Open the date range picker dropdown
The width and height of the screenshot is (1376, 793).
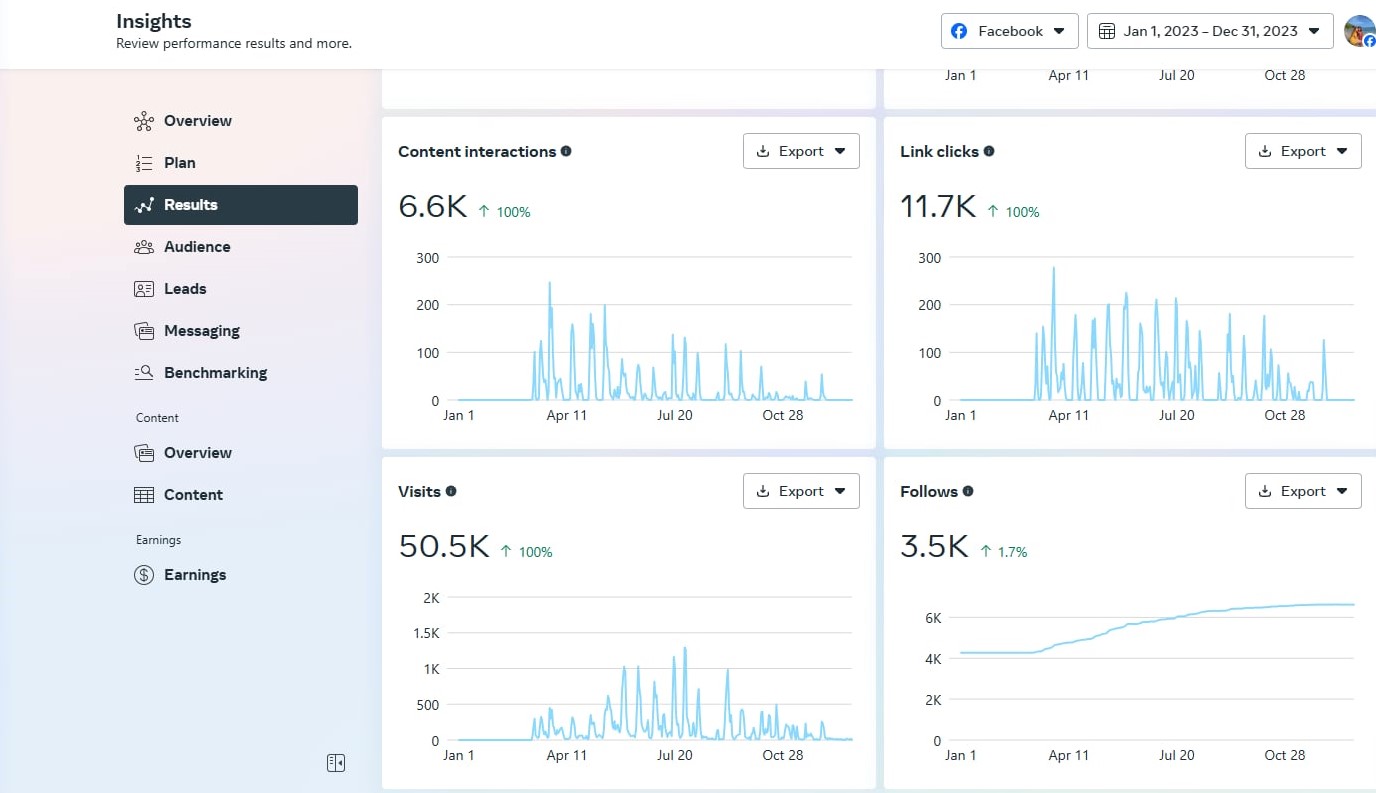pyautogui.click(x=1209, y=31)
